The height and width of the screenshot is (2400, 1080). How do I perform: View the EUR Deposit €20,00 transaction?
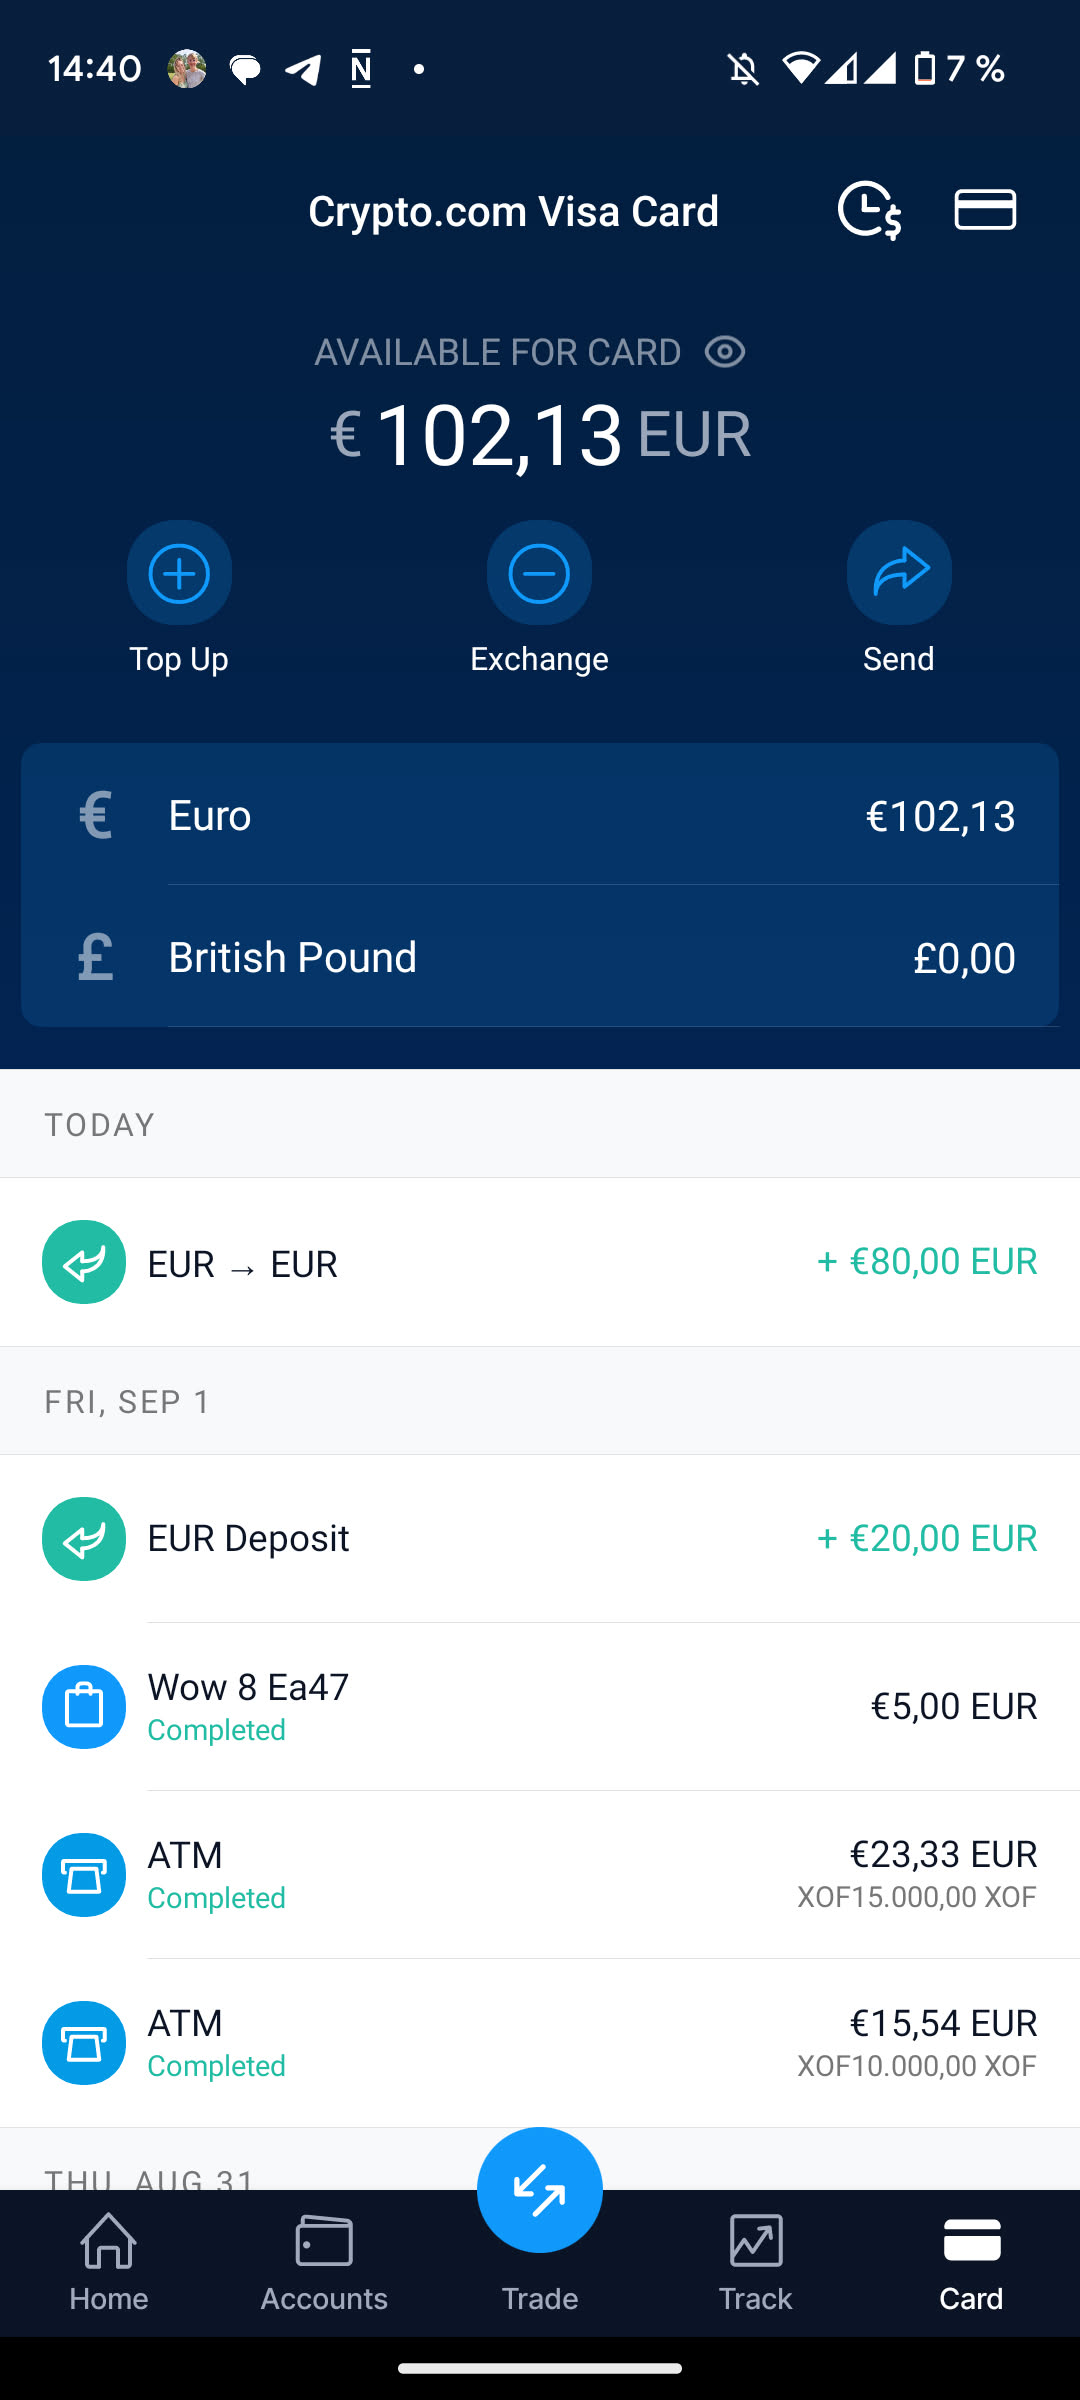click(540, 1538)
